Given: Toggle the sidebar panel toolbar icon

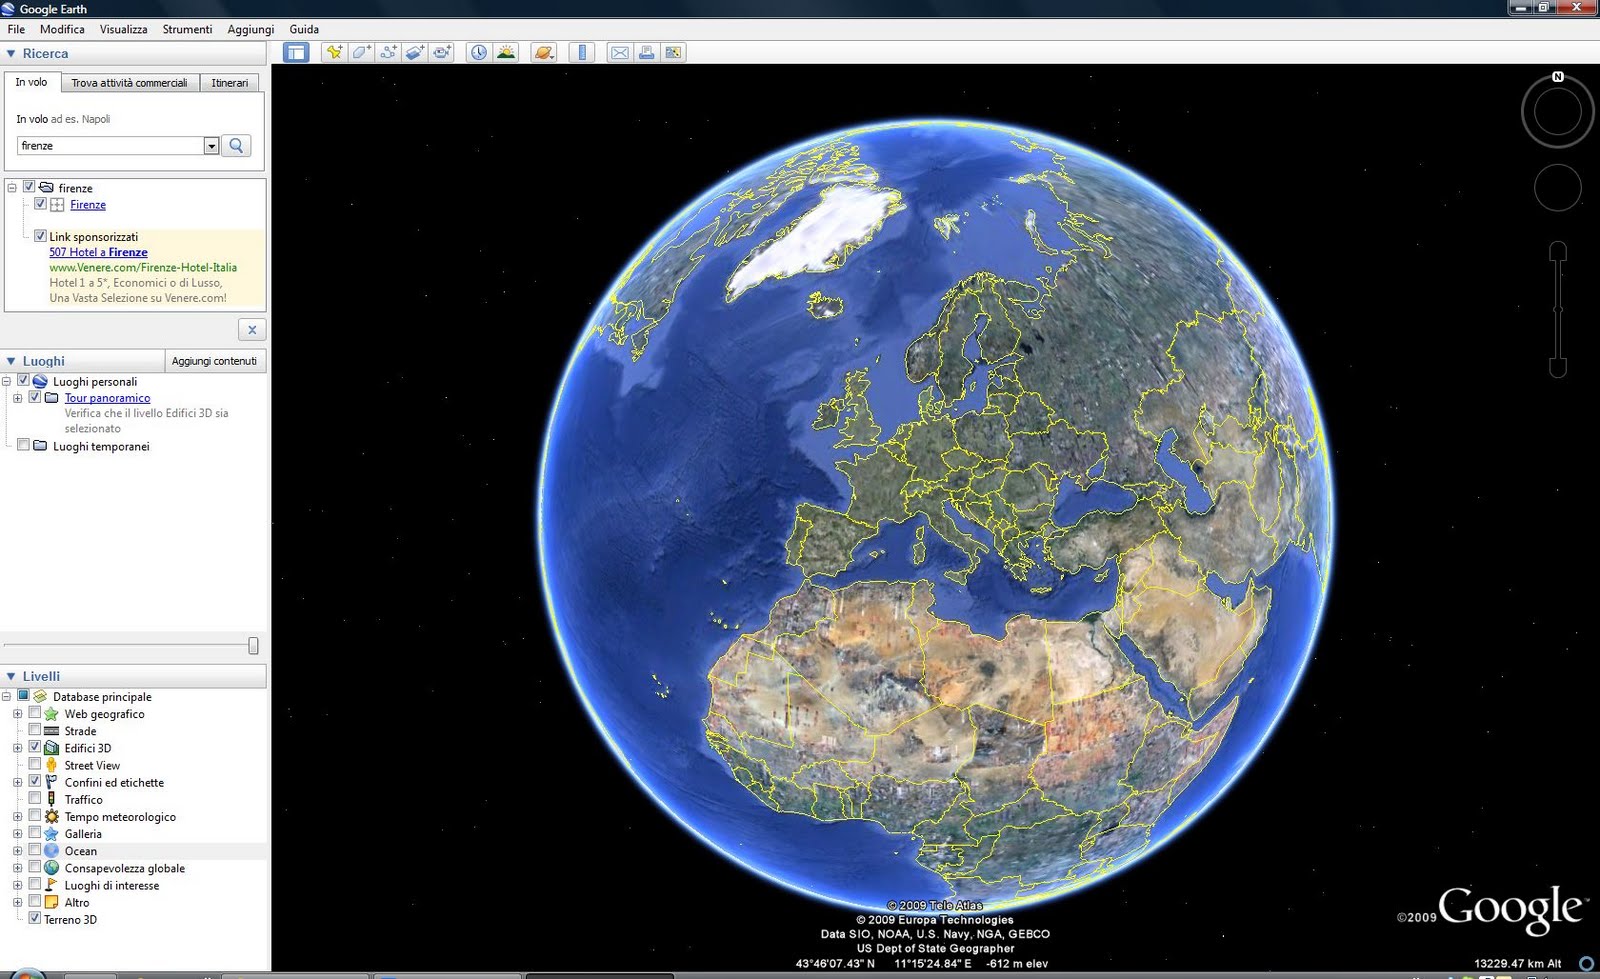Looking at the screenshot, I should [x=296, y=52].
